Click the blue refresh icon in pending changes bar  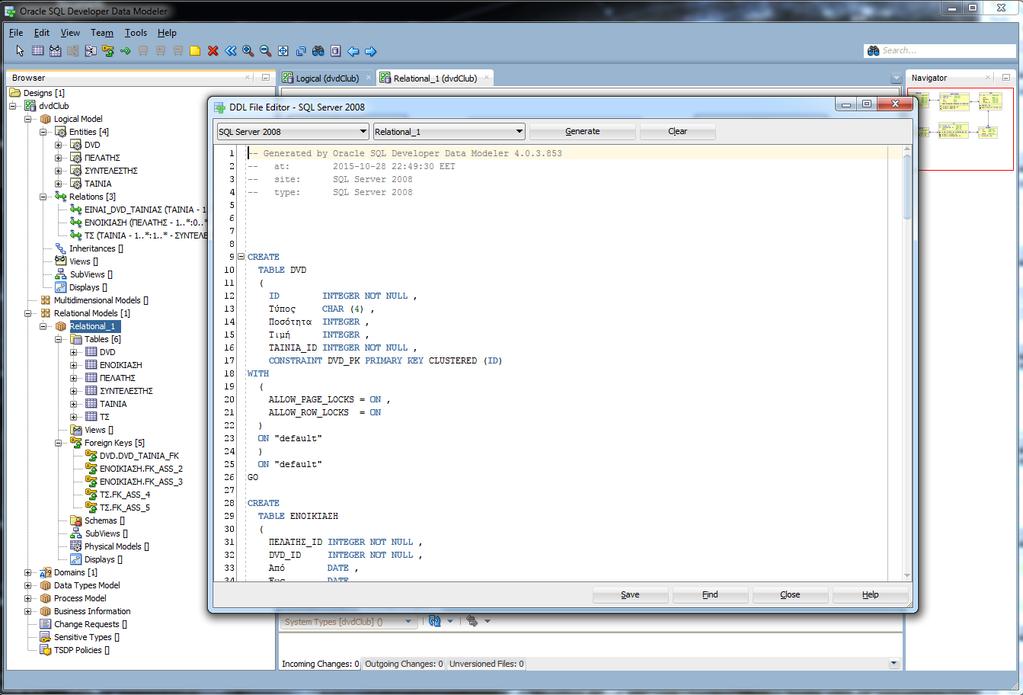click(435, 621)
